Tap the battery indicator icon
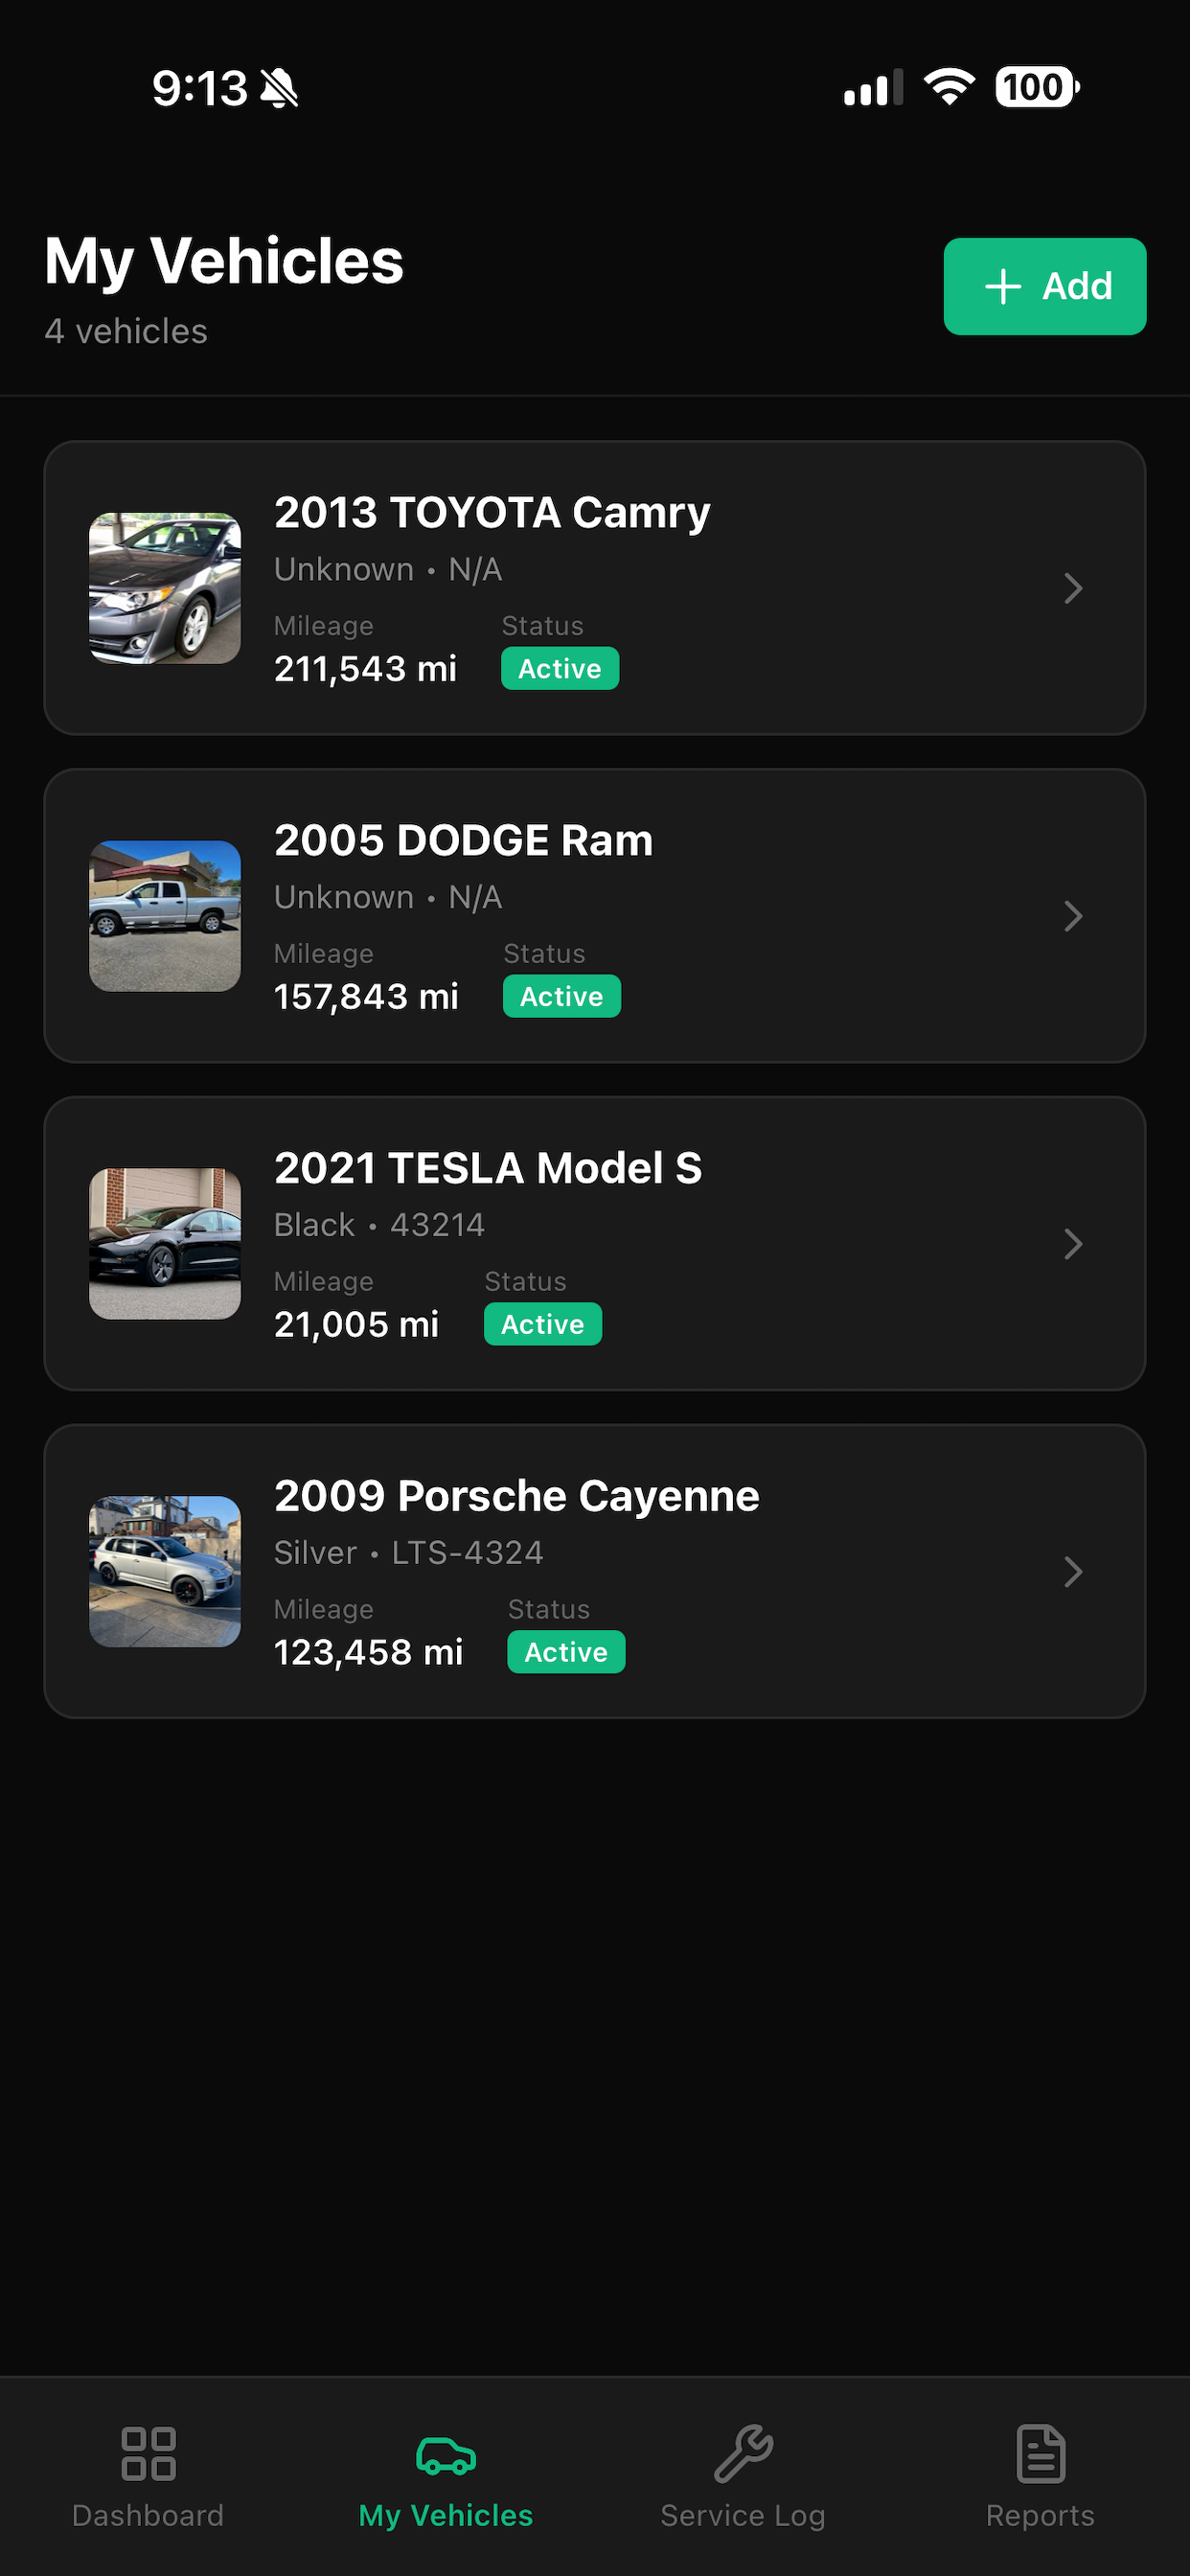The width and height of the screenshot is (1190, 2576). (x=1037, y=87)
